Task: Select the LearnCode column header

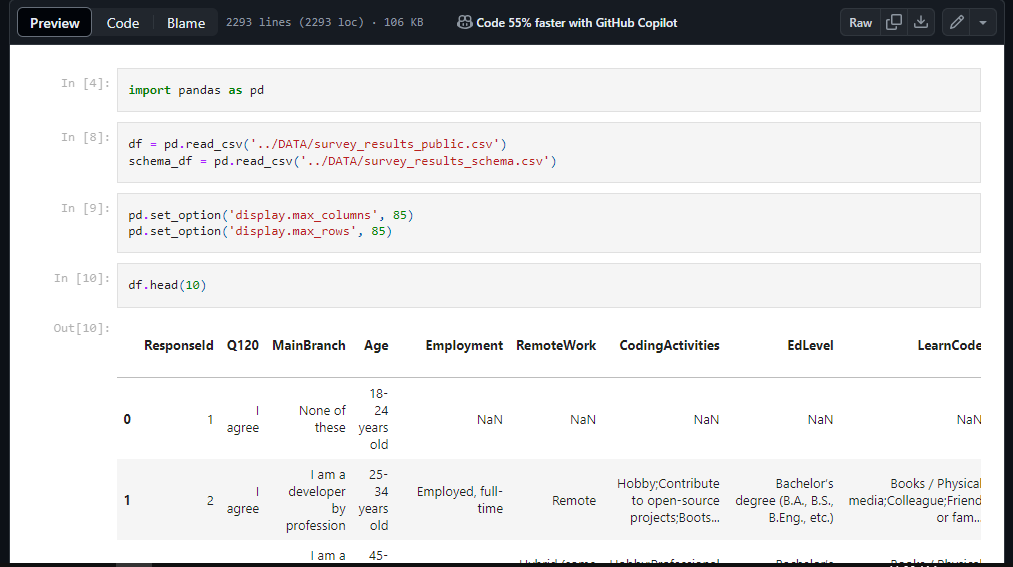Action: (x=949, y=345)
